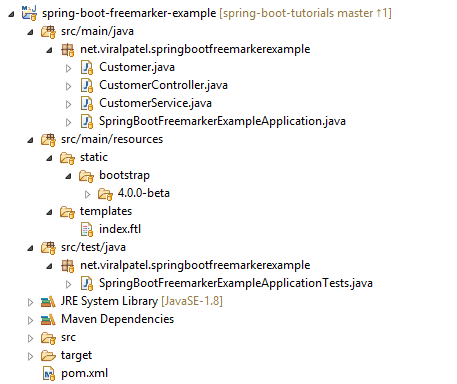This screenshot has height=384, width=457.
Task: Expand the CustomerController.java node arrow
Action: pyautogui.click(x=68, y=86)
